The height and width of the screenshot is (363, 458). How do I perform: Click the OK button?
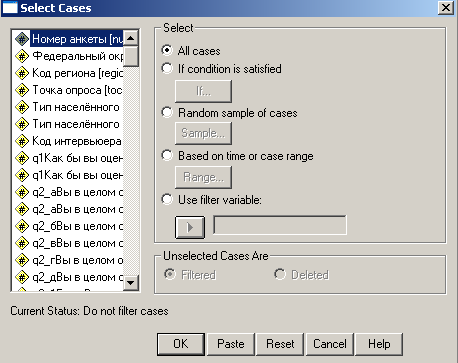coord(181,344)
